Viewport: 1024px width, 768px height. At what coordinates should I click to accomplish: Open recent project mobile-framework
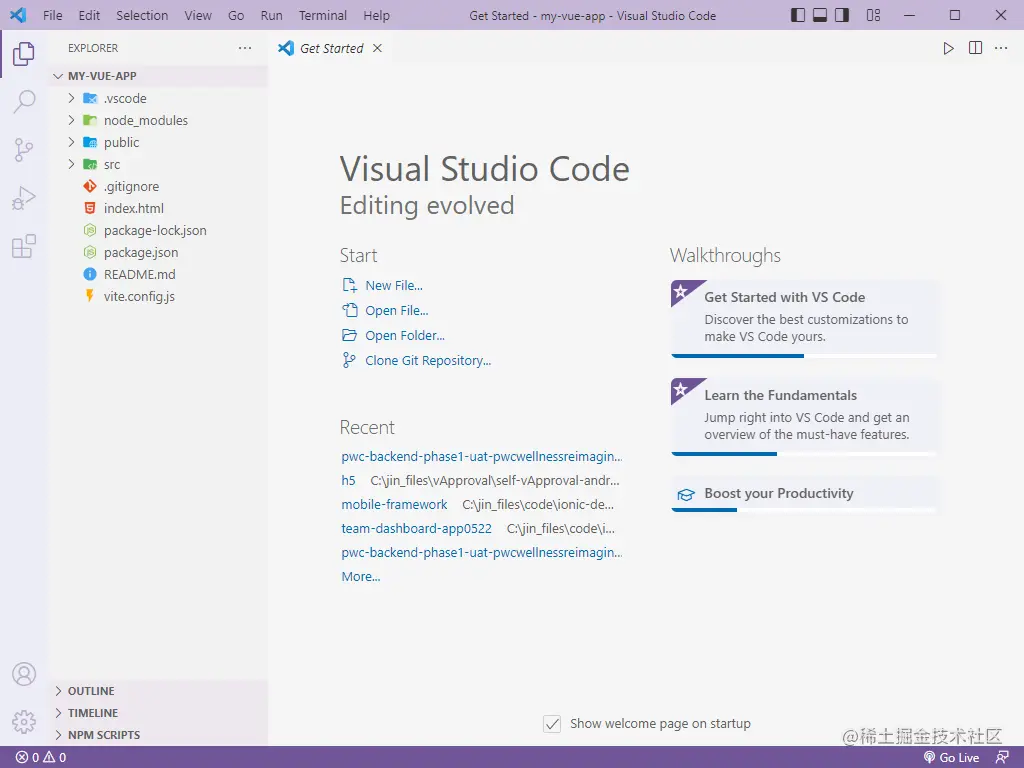coord(394,505)
